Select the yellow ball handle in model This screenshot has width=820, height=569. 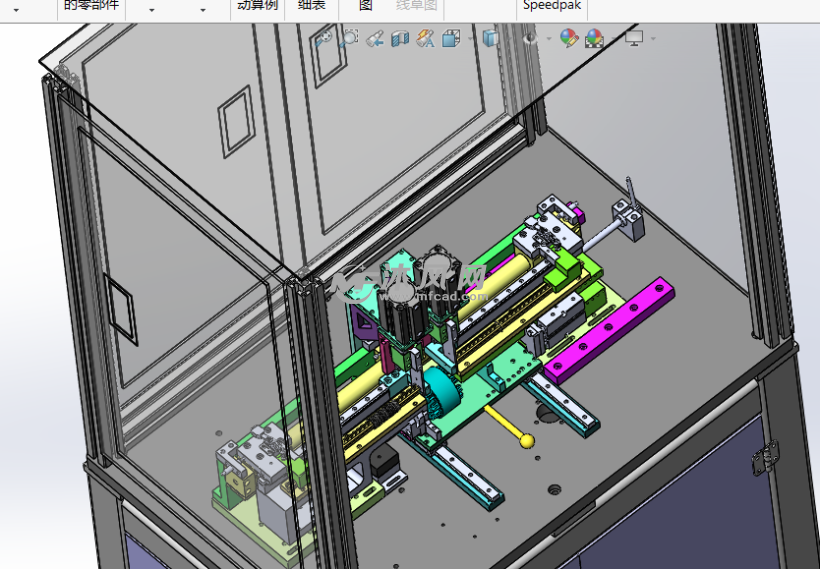click(x=526, y=441)
